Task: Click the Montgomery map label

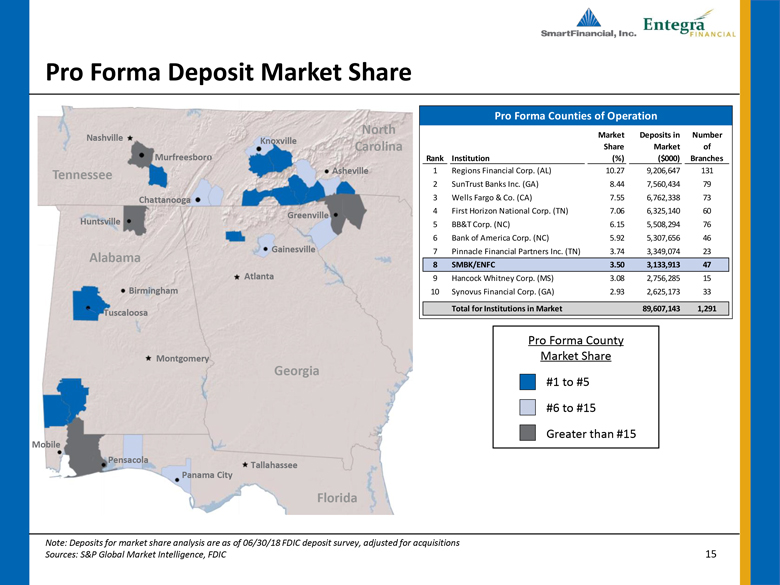Action: 183,359
